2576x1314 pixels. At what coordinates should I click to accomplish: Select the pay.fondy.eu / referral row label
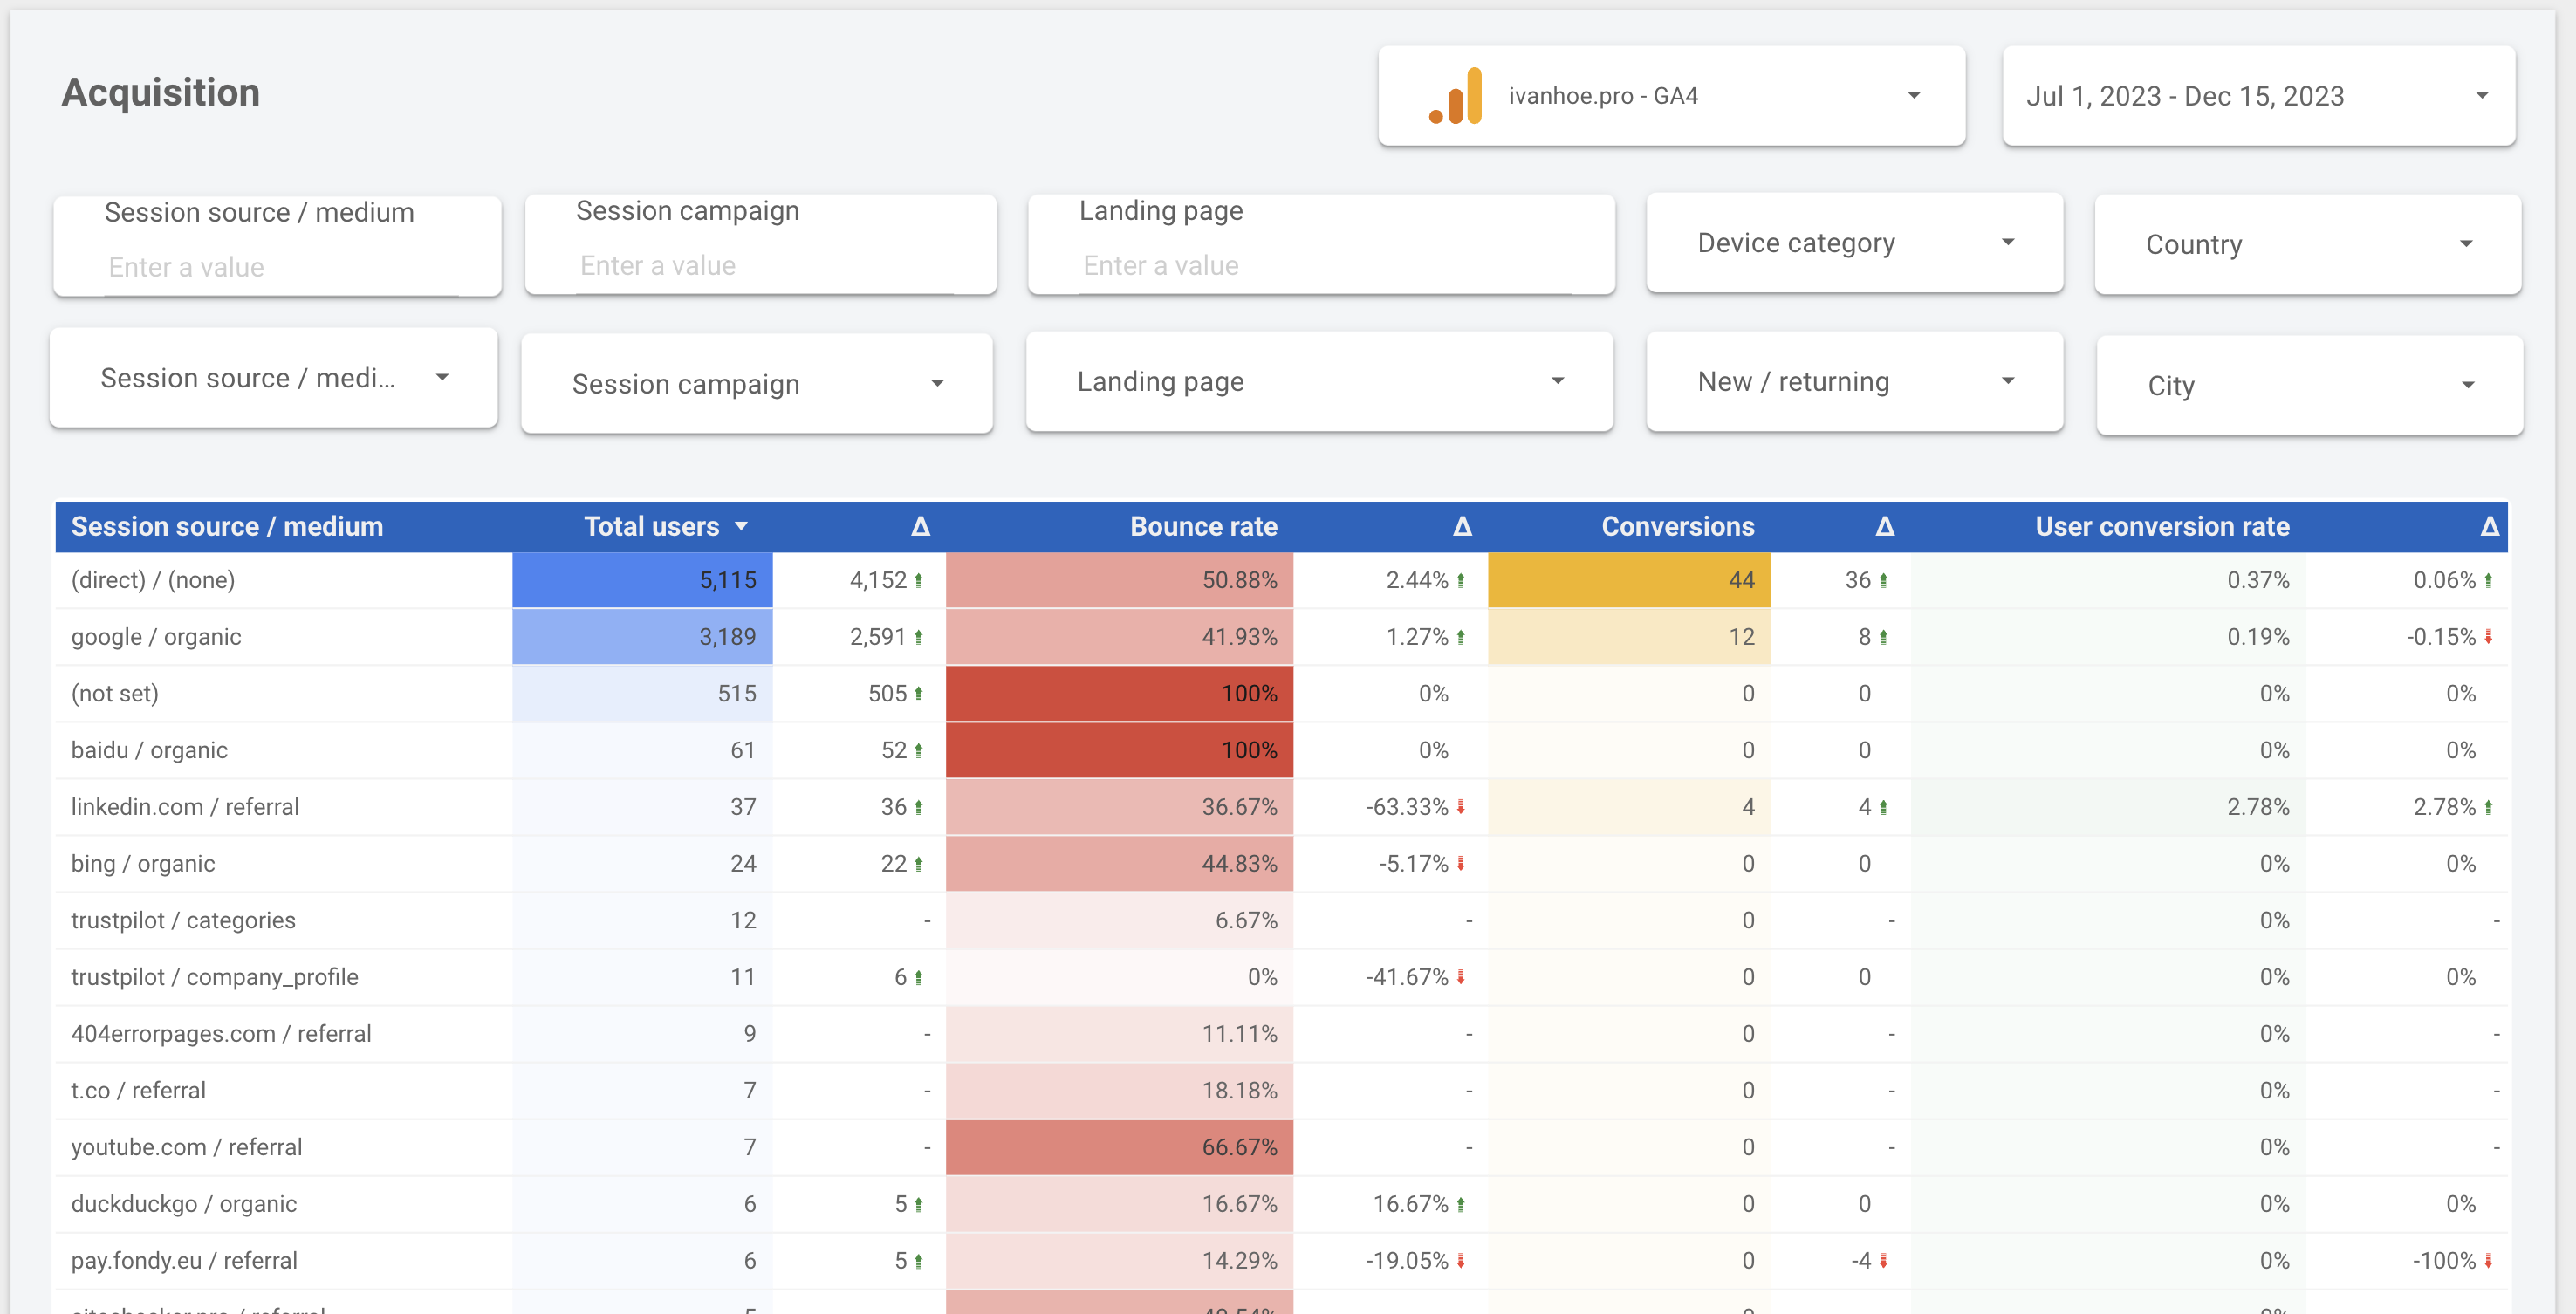tap(184, 1261)
